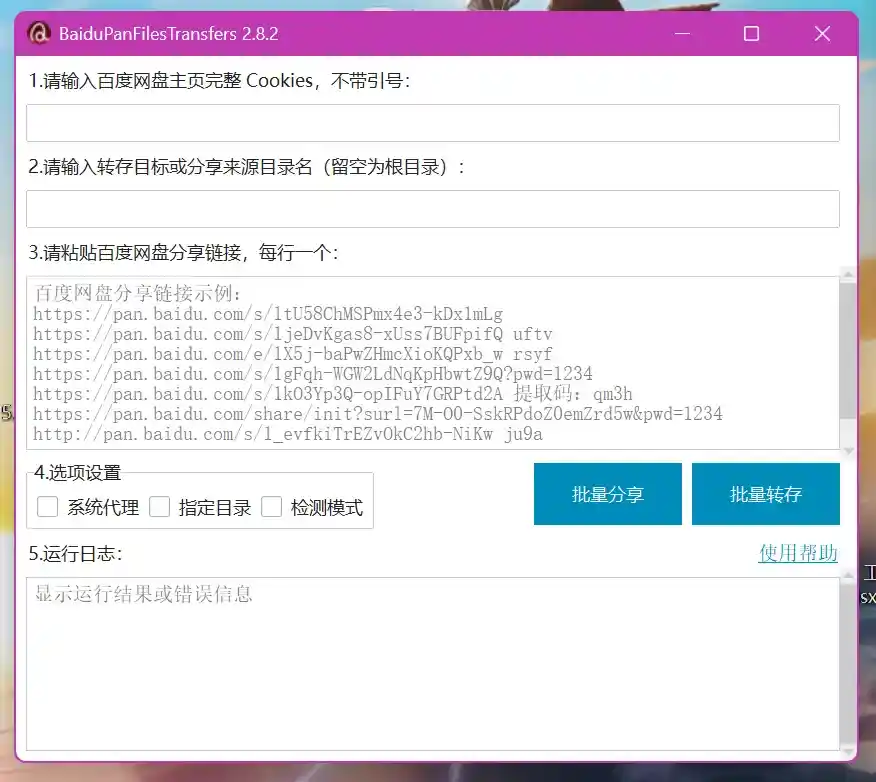This screenshot has height=782, width=876.
Task: Click the window title BaiduPanFilesTransfers 2.8.2
Action: (169, 34)
